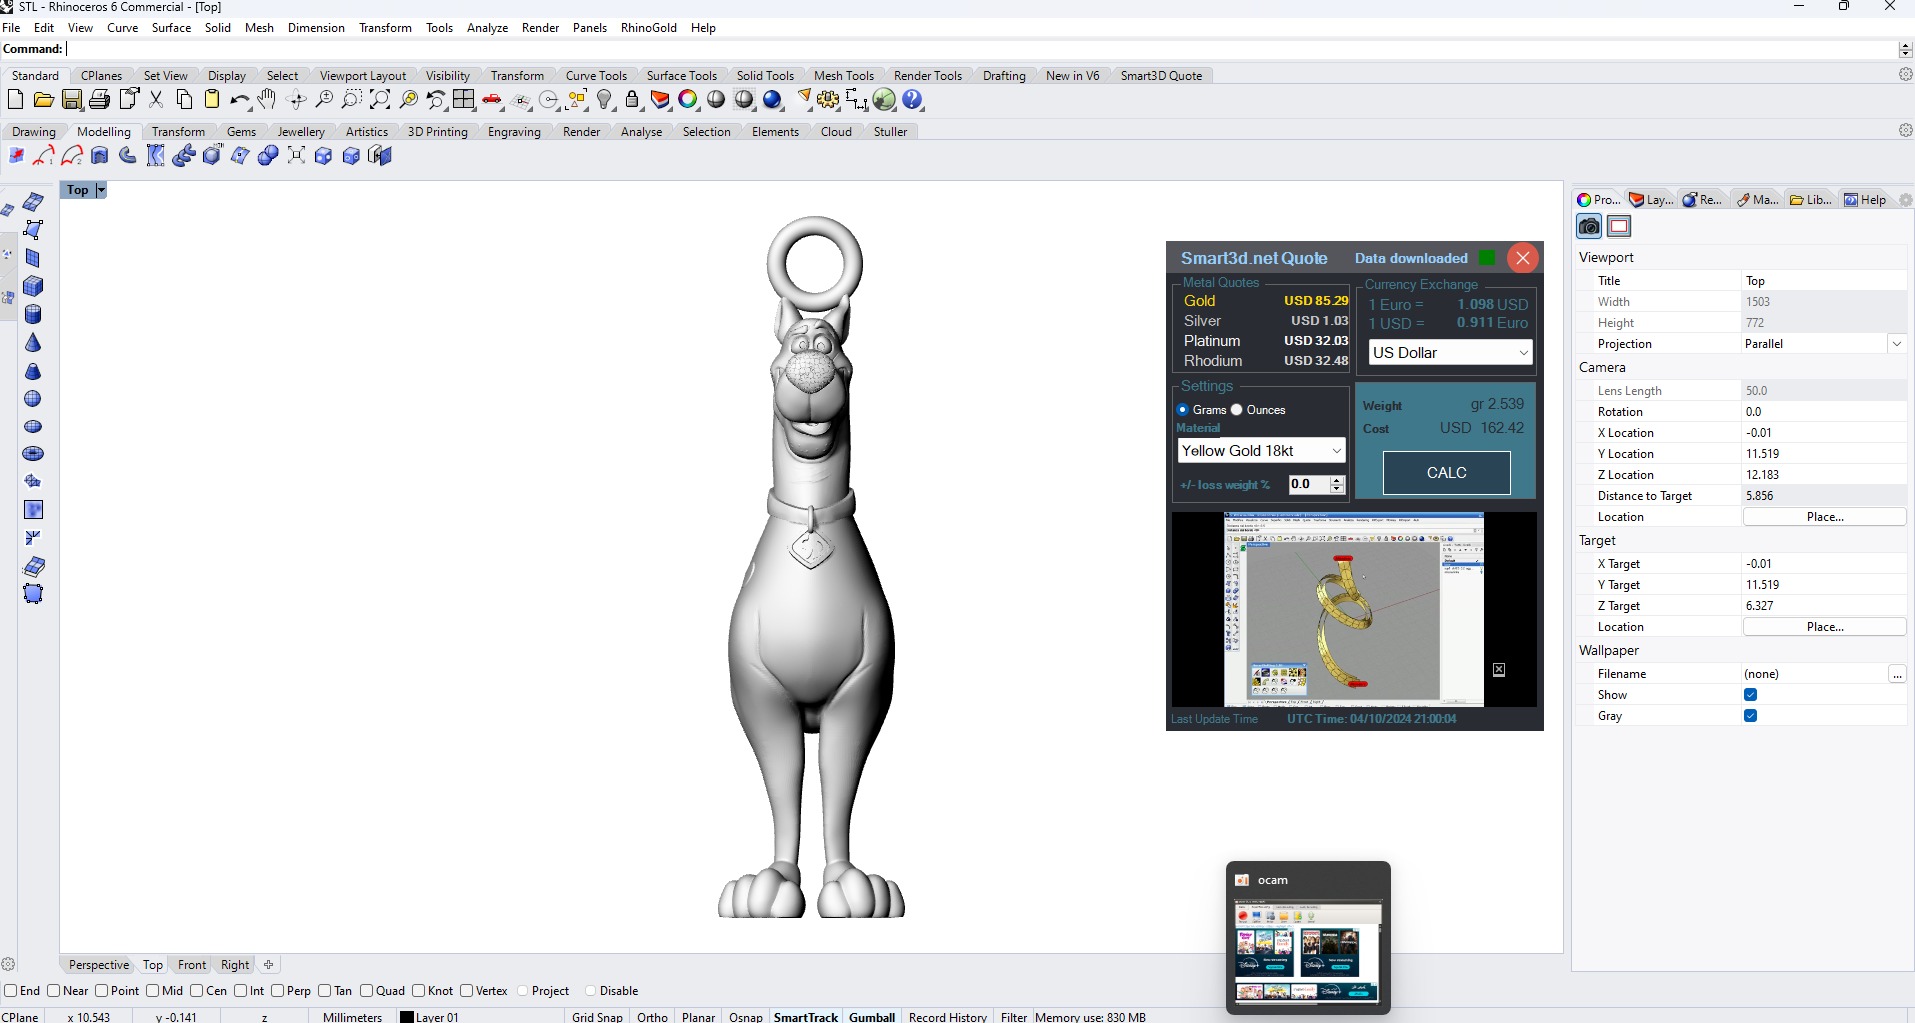
Task: Open the Smart3D Quote tab
Action: coord(1161,76)
